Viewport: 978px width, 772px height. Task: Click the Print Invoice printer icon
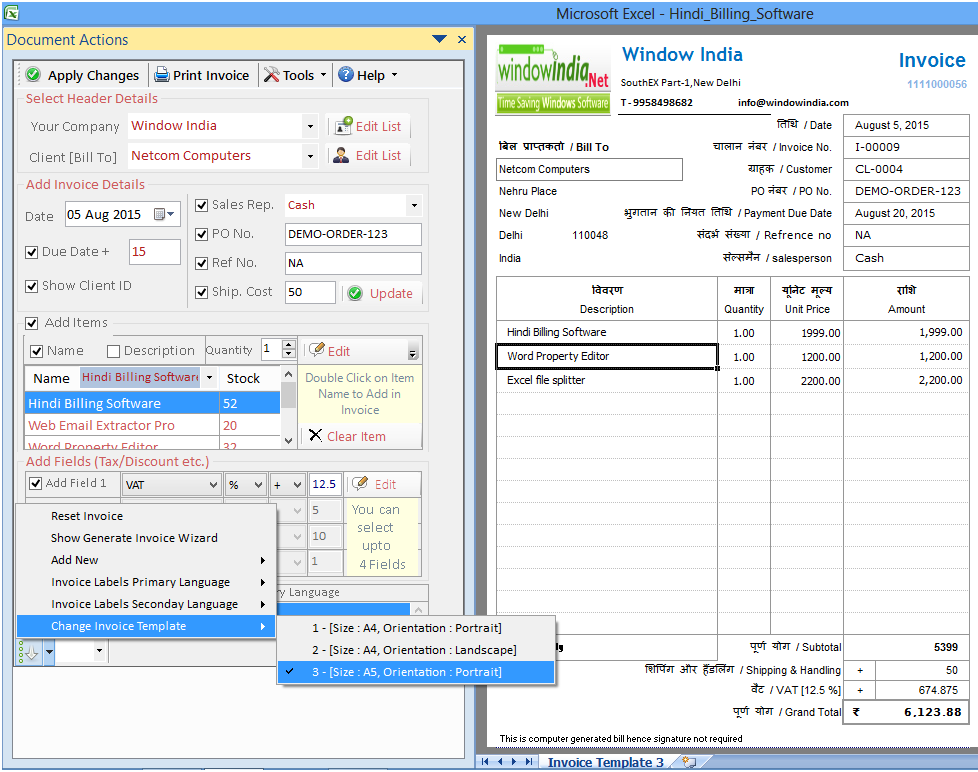pyautogui.click(x=162, y=75)
